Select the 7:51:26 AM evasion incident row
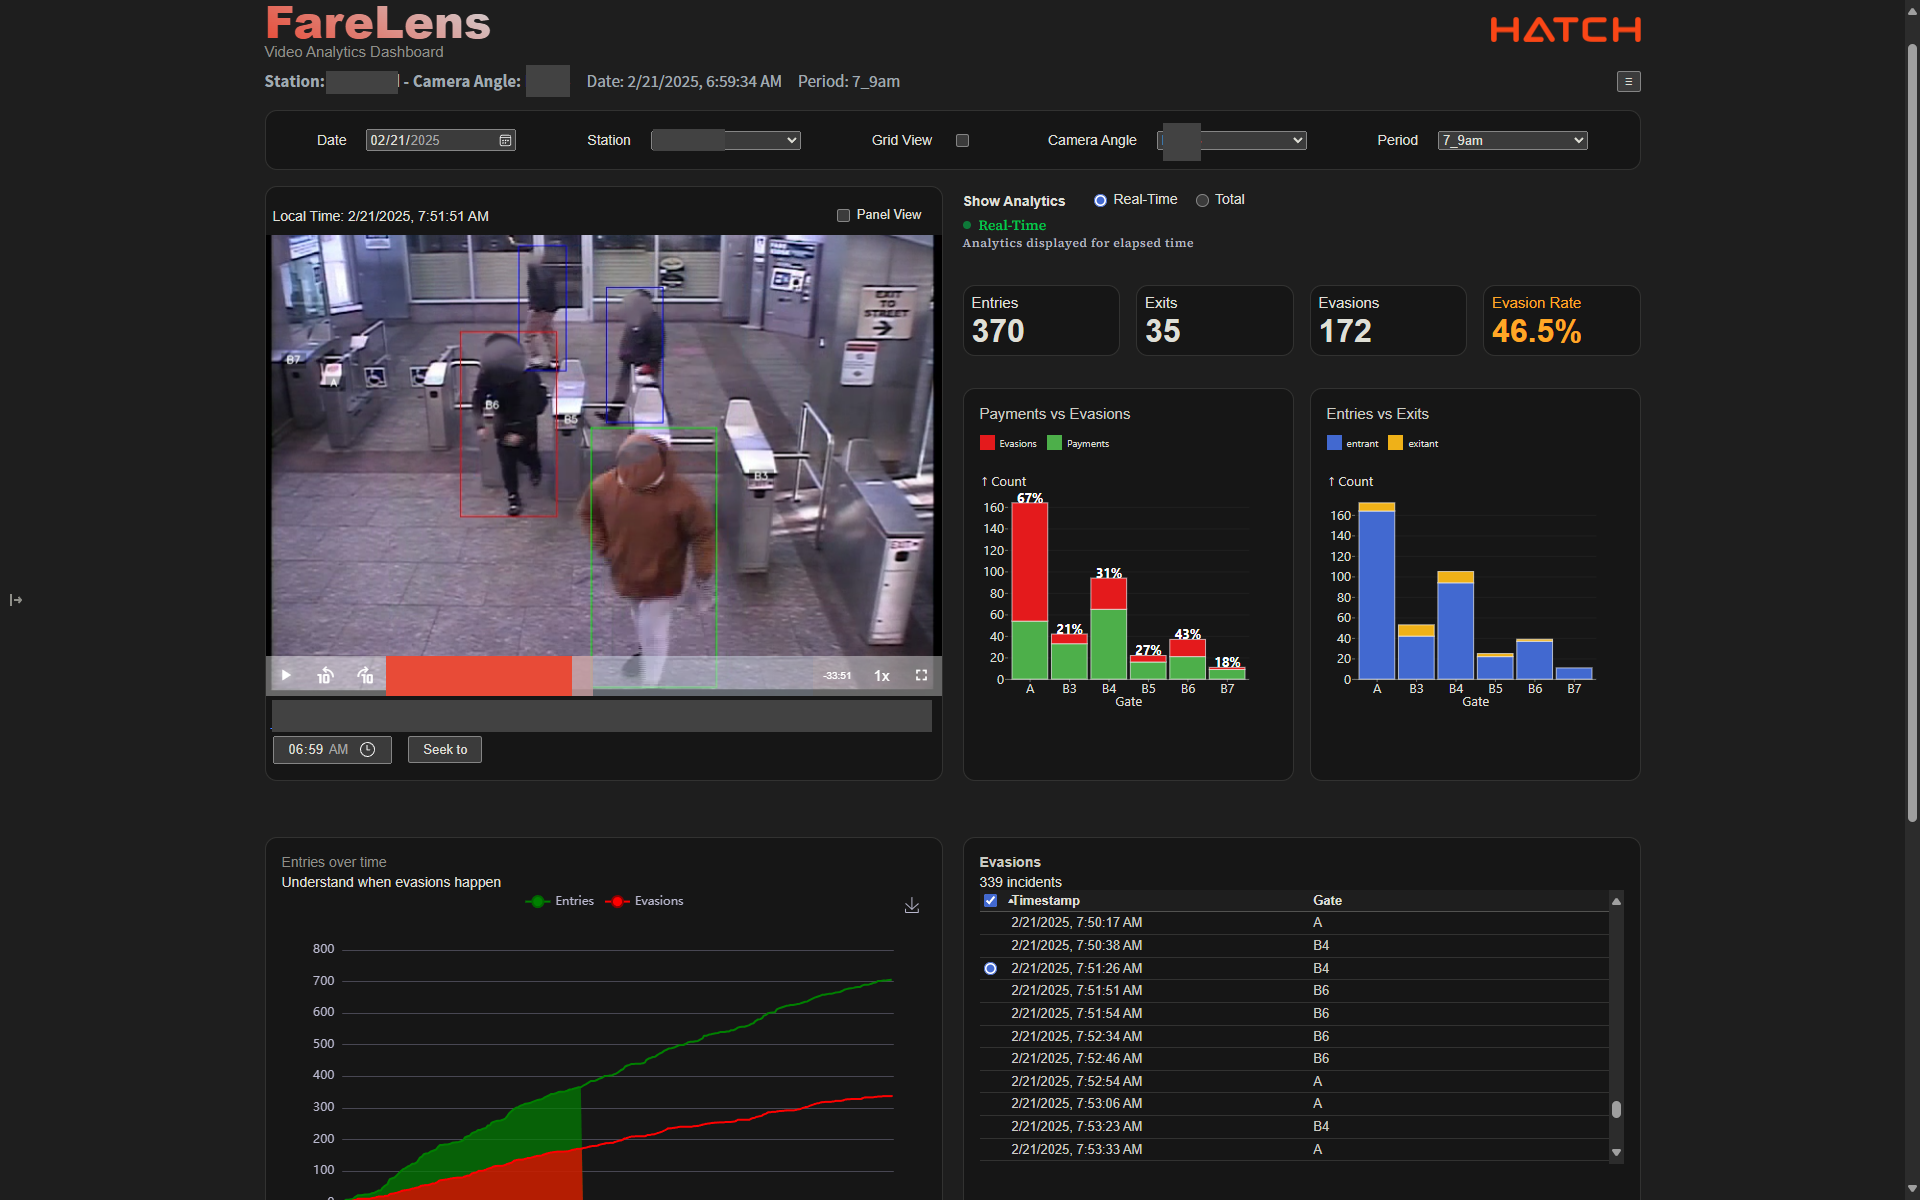 (1076, 967)
